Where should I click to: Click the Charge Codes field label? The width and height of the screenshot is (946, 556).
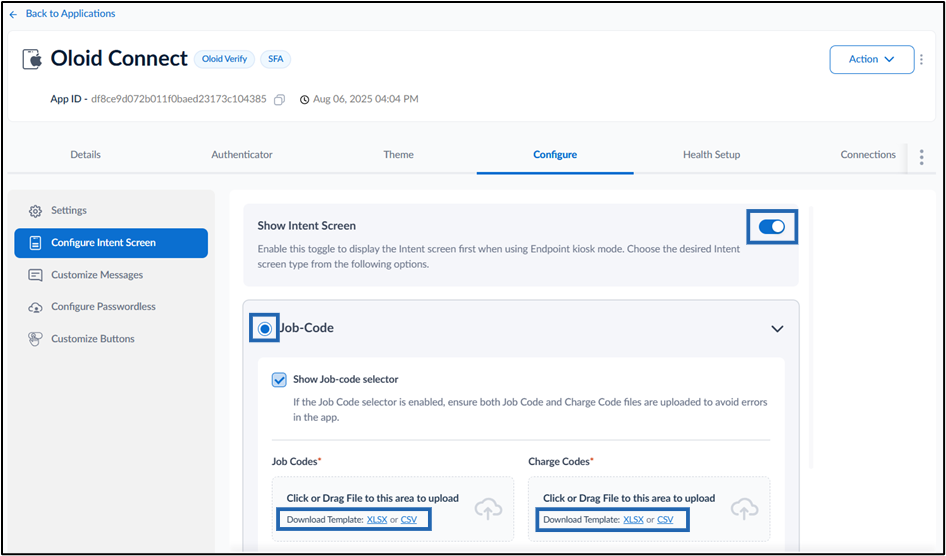[x=561, y=462]
